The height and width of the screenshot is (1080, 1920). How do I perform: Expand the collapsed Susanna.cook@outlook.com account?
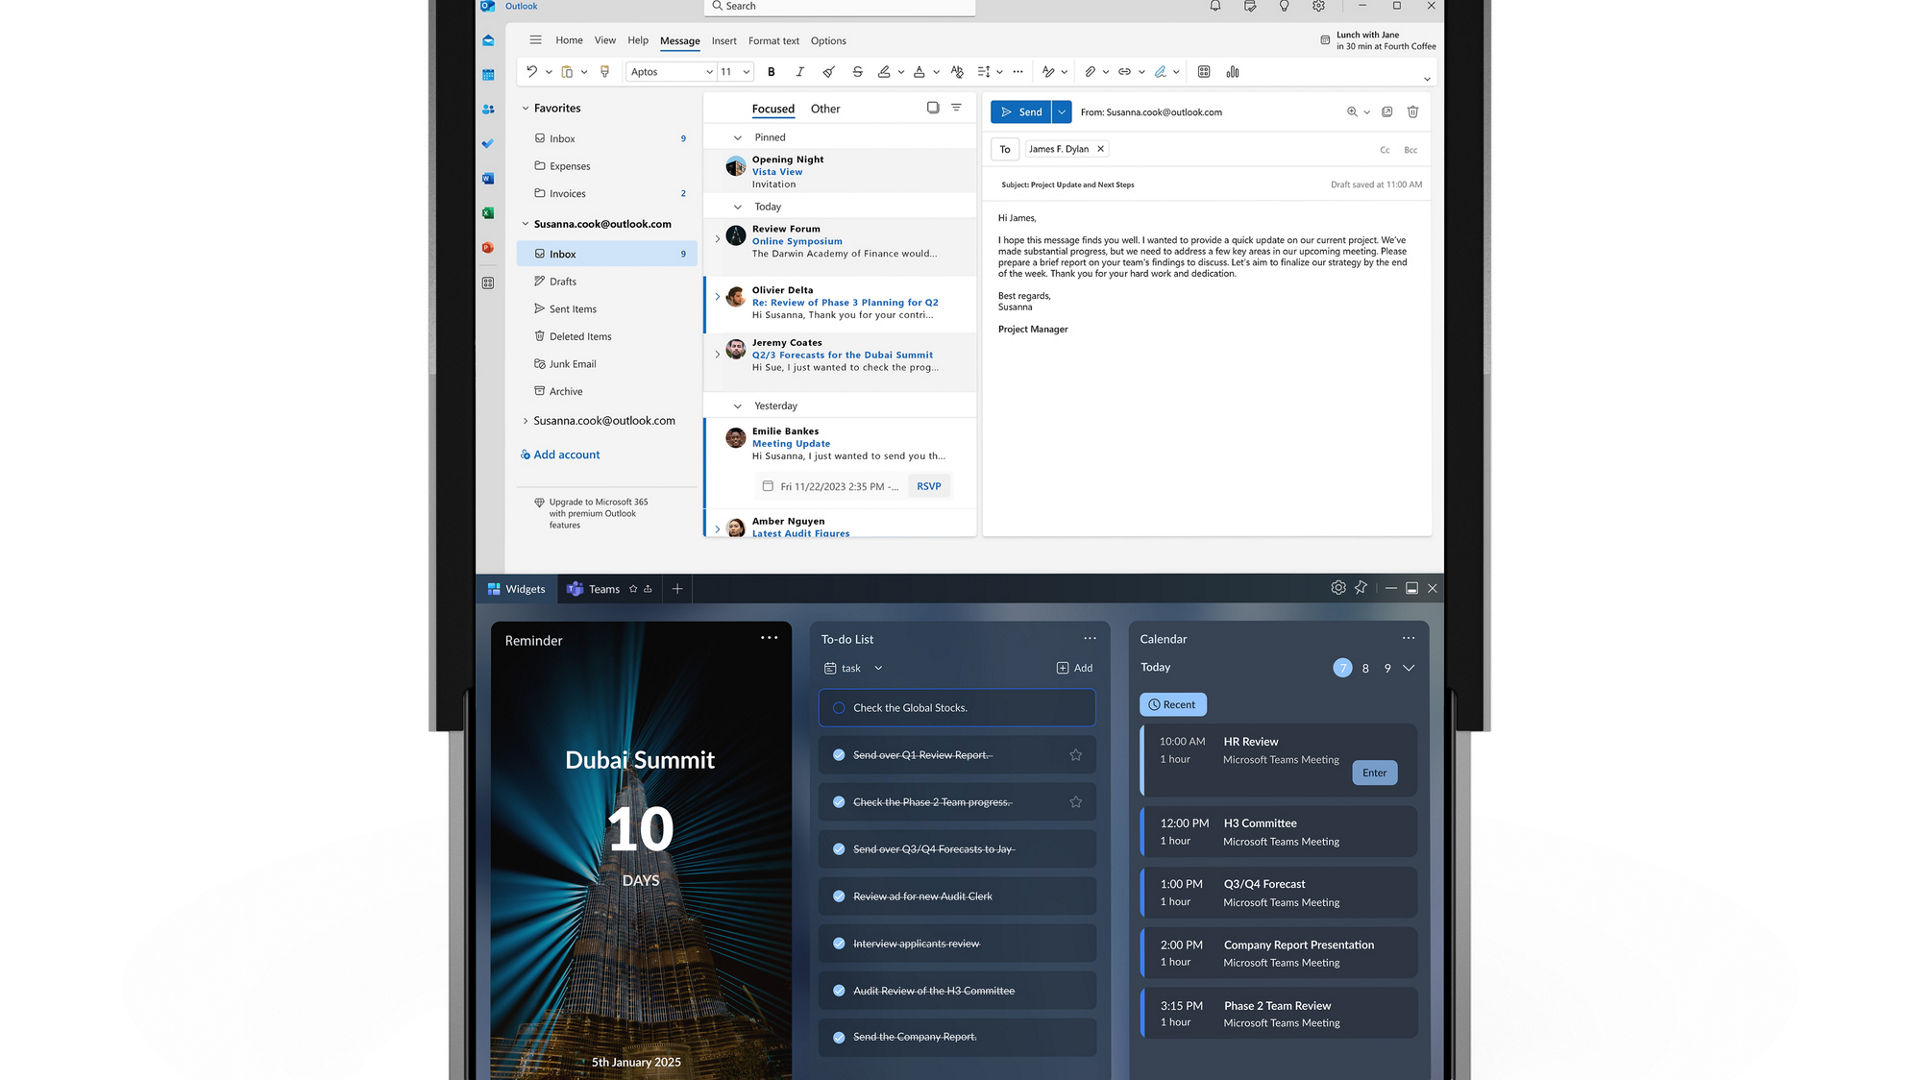[525, 421]
